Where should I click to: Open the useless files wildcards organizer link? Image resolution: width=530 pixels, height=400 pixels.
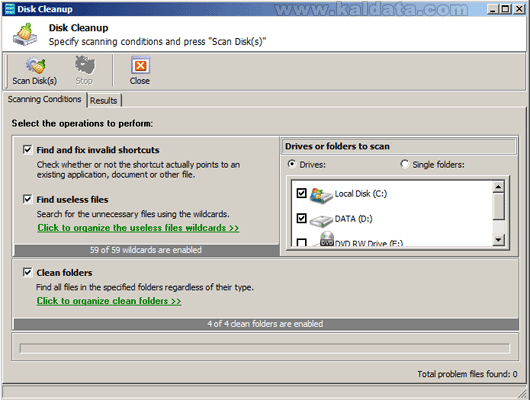click(x=138, y=228)
